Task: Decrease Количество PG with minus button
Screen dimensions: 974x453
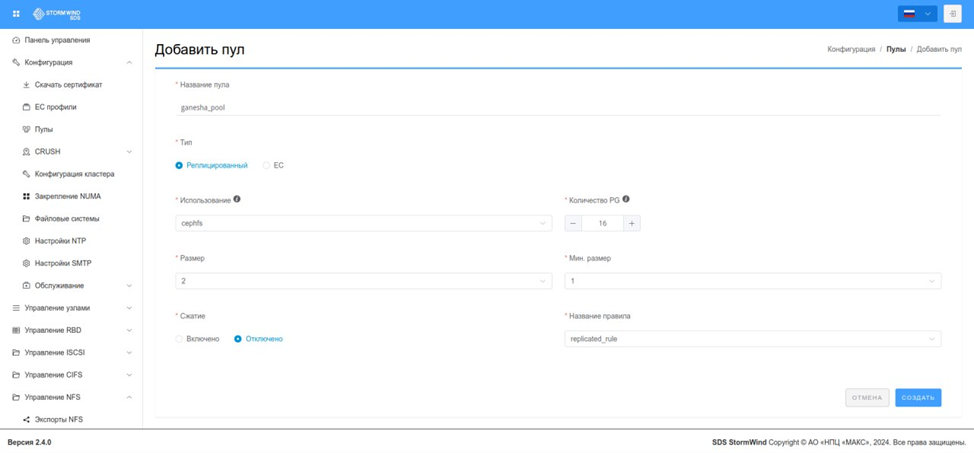Action: [573, 224]
